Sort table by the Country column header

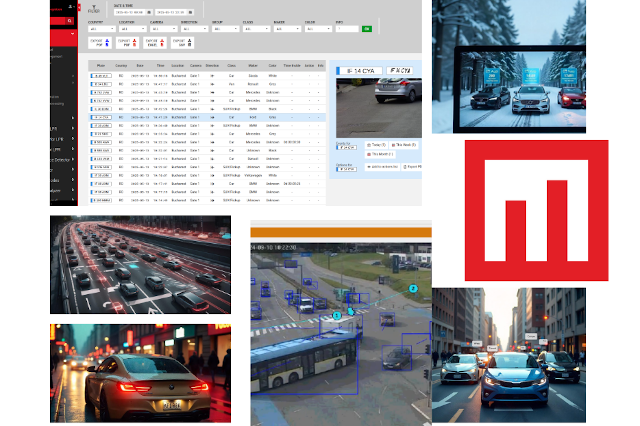click(x=121, y=66)
